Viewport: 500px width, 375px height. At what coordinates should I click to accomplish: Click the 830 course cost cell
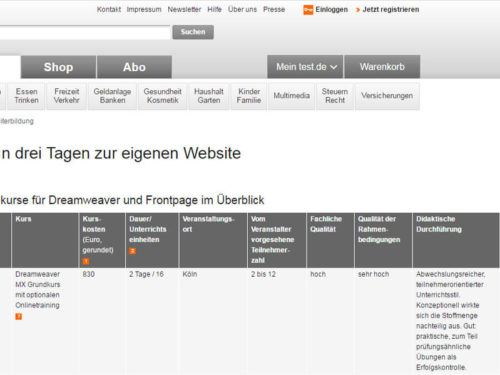(89, 274)
